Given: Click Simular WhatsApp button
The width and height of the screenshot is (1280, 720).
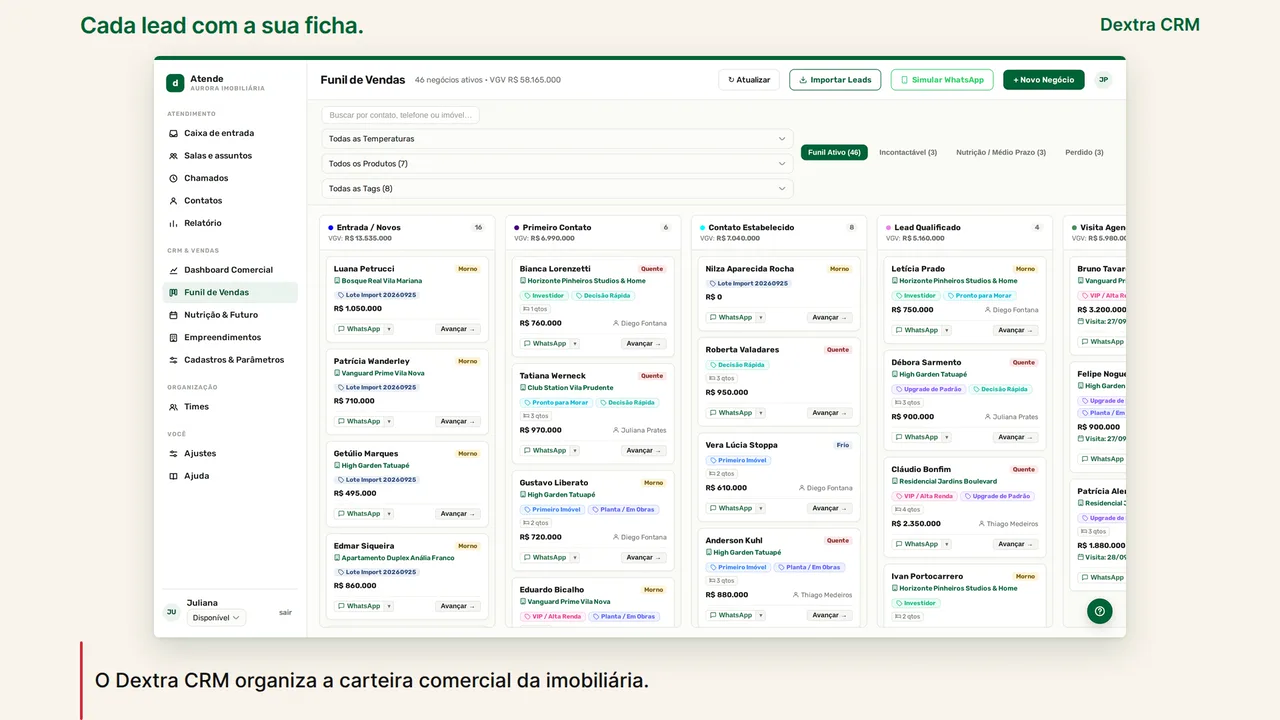Looking at the screenshot, I should (x=942, y=80).
